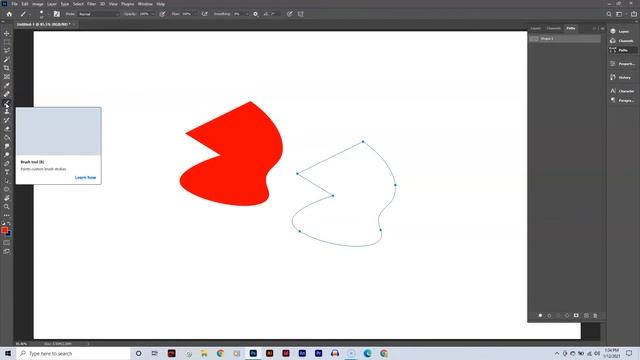Image resolution: width=640 pixels, height=360 pixels.
Task: Open the collapsed Channels panel button
Action: click(622, 40)
